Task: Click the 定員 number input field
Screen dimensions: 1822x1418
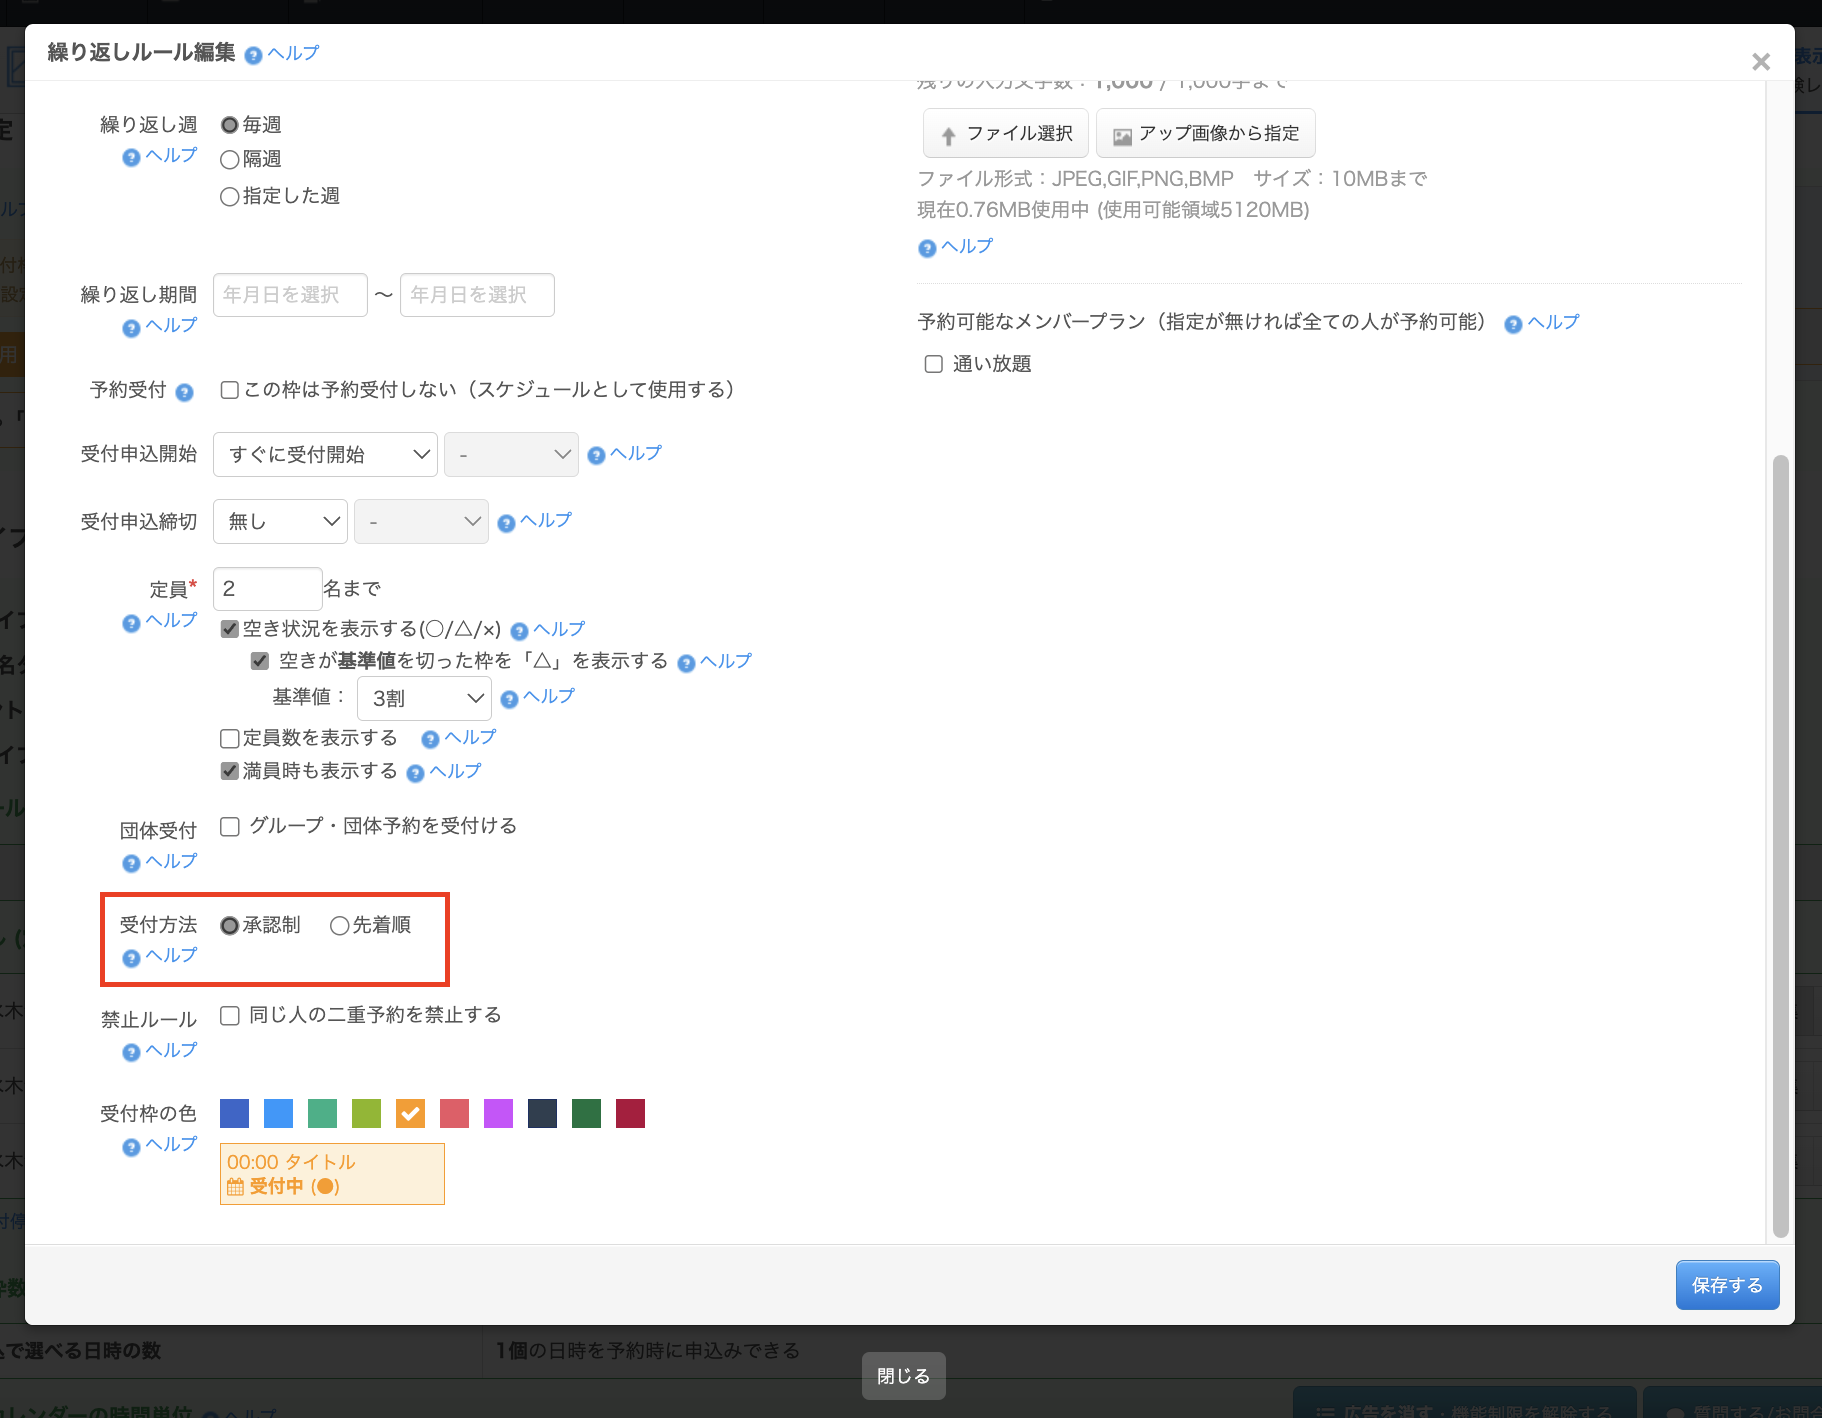Action: tap(267, 589)
